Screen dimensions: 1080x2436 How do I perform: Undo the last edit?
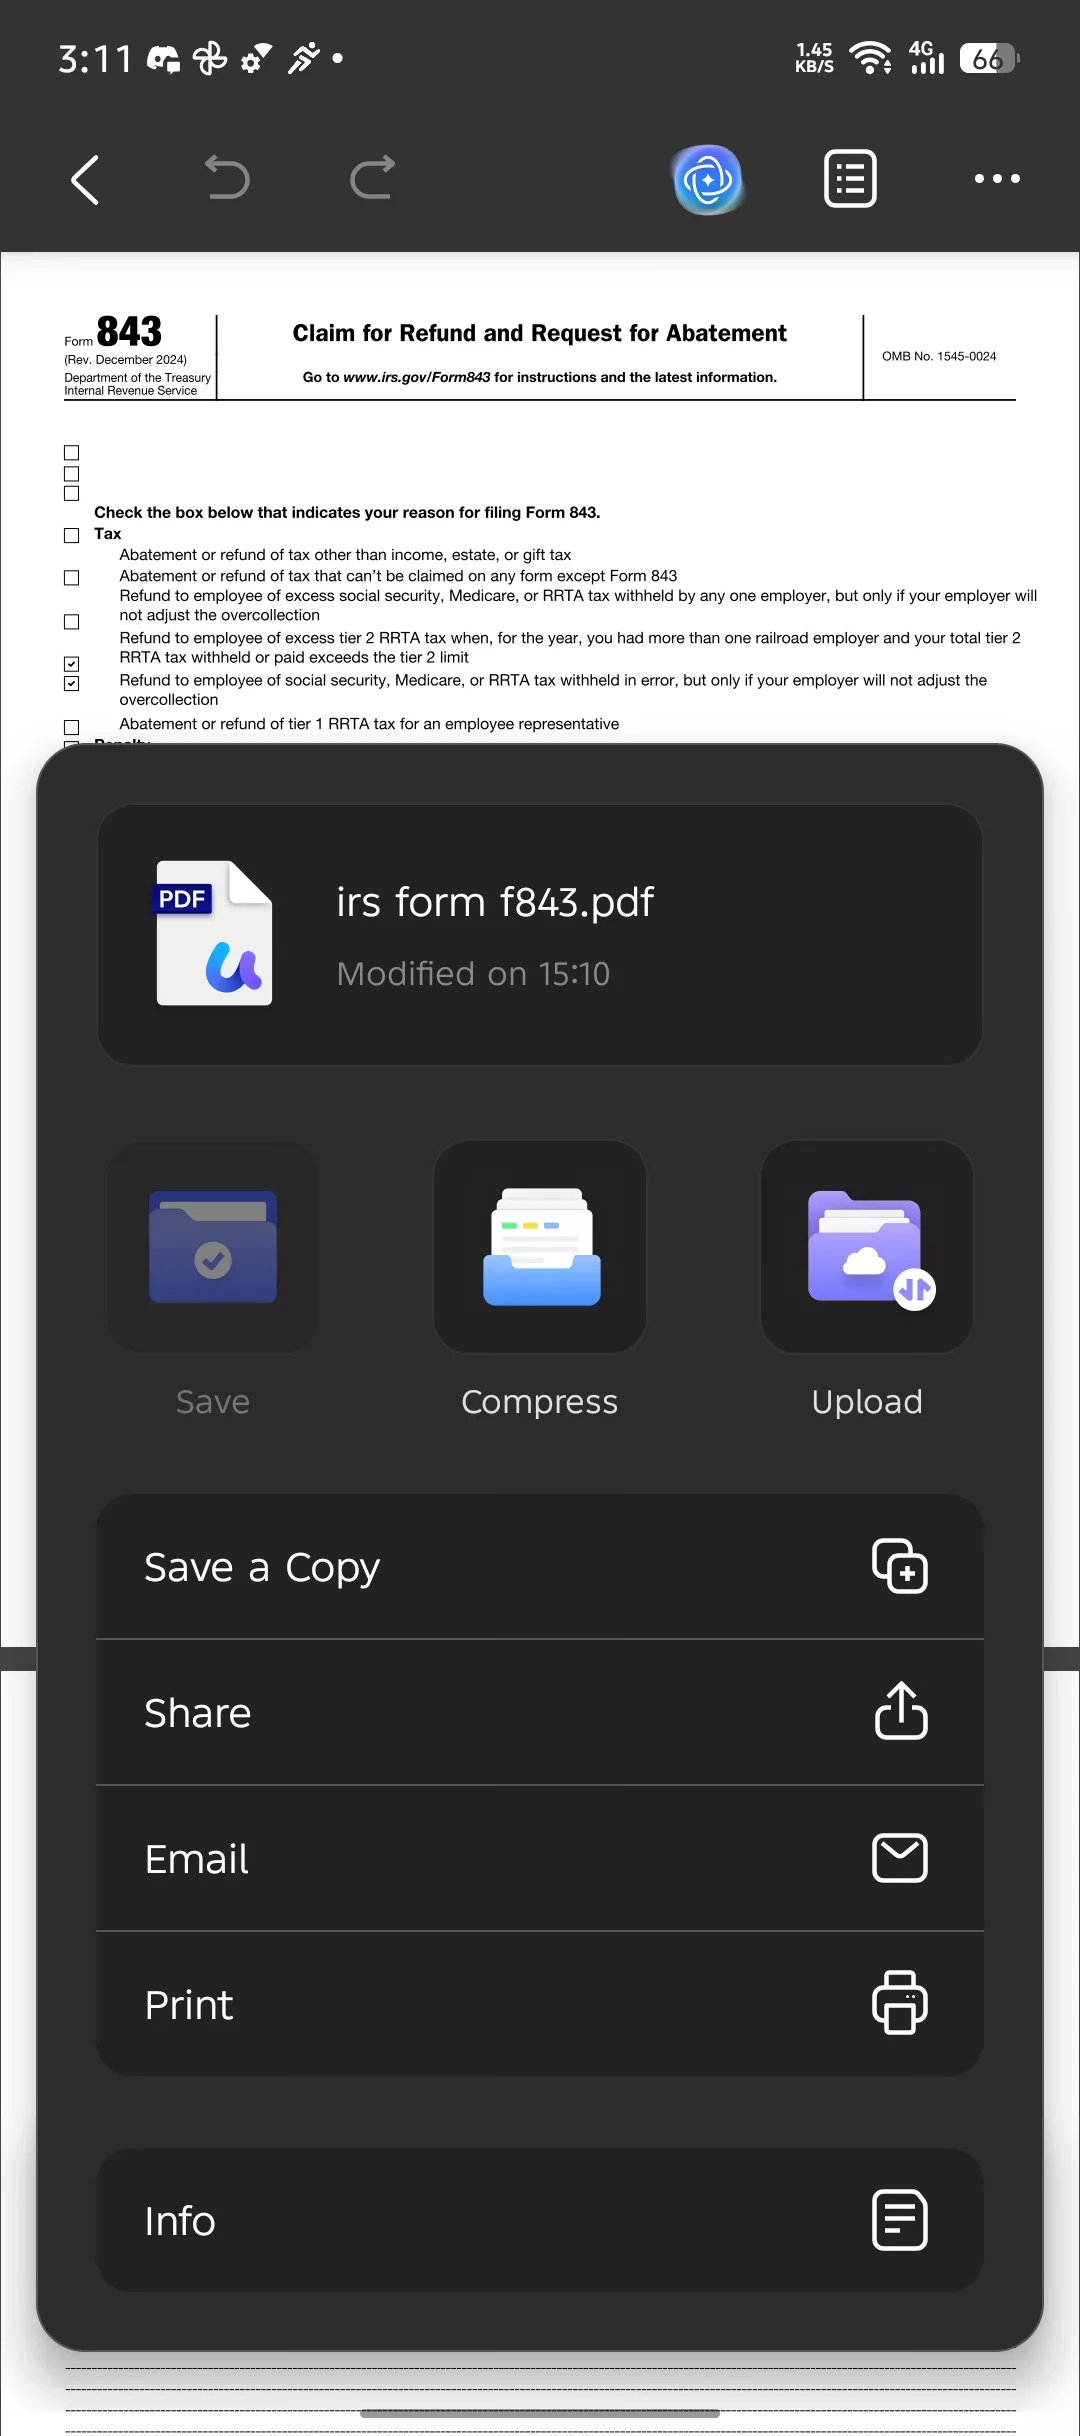pyautogui.click(x=227, y=178)
